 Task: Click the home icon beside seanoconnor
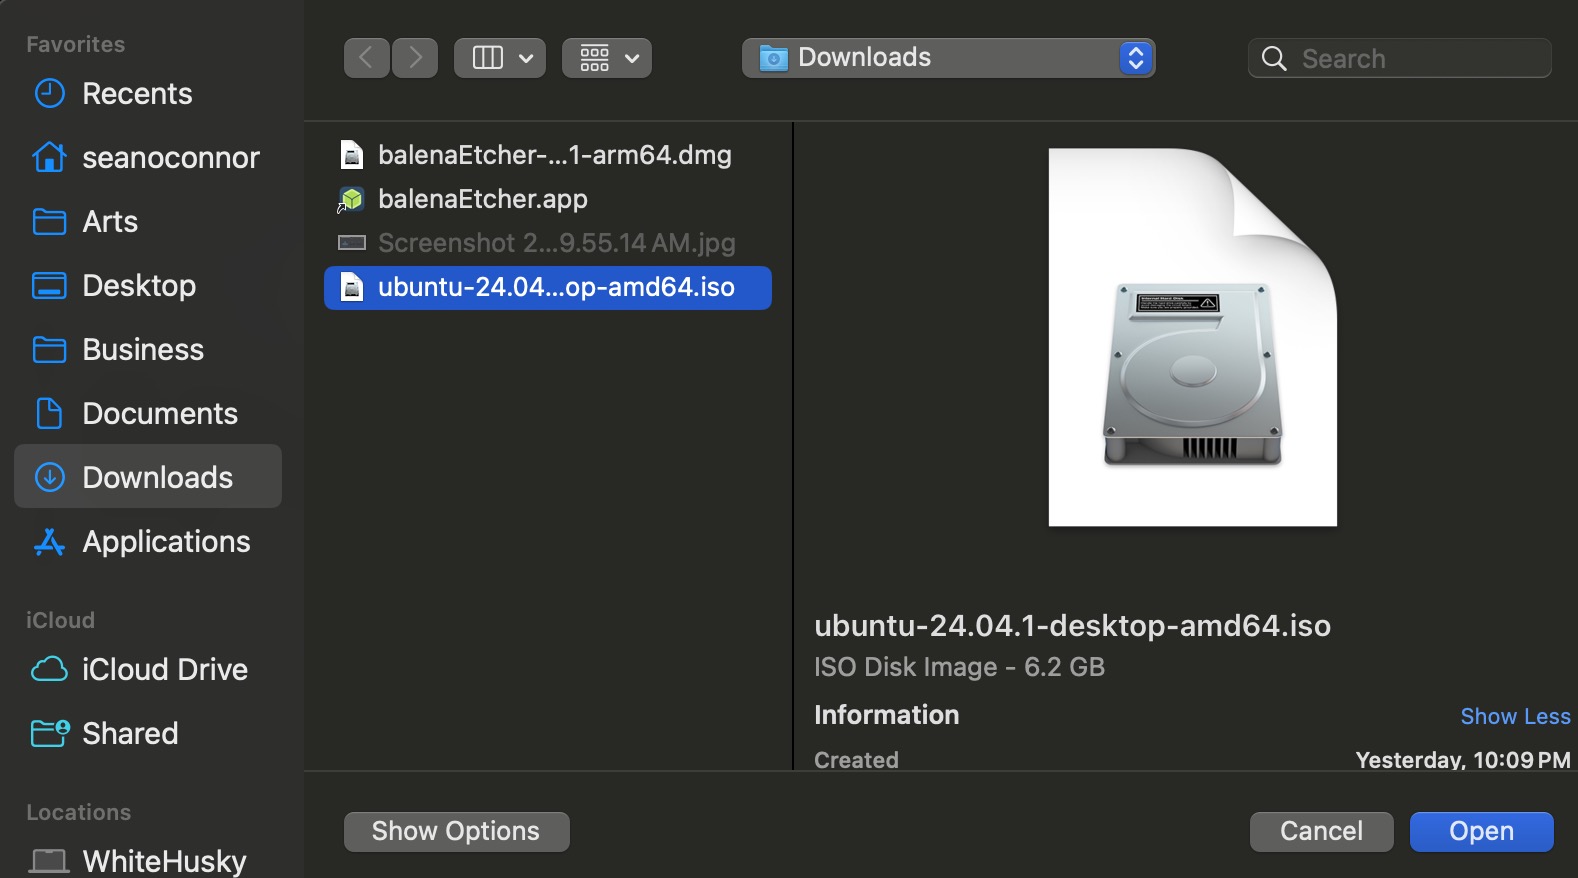pos(49,157)
